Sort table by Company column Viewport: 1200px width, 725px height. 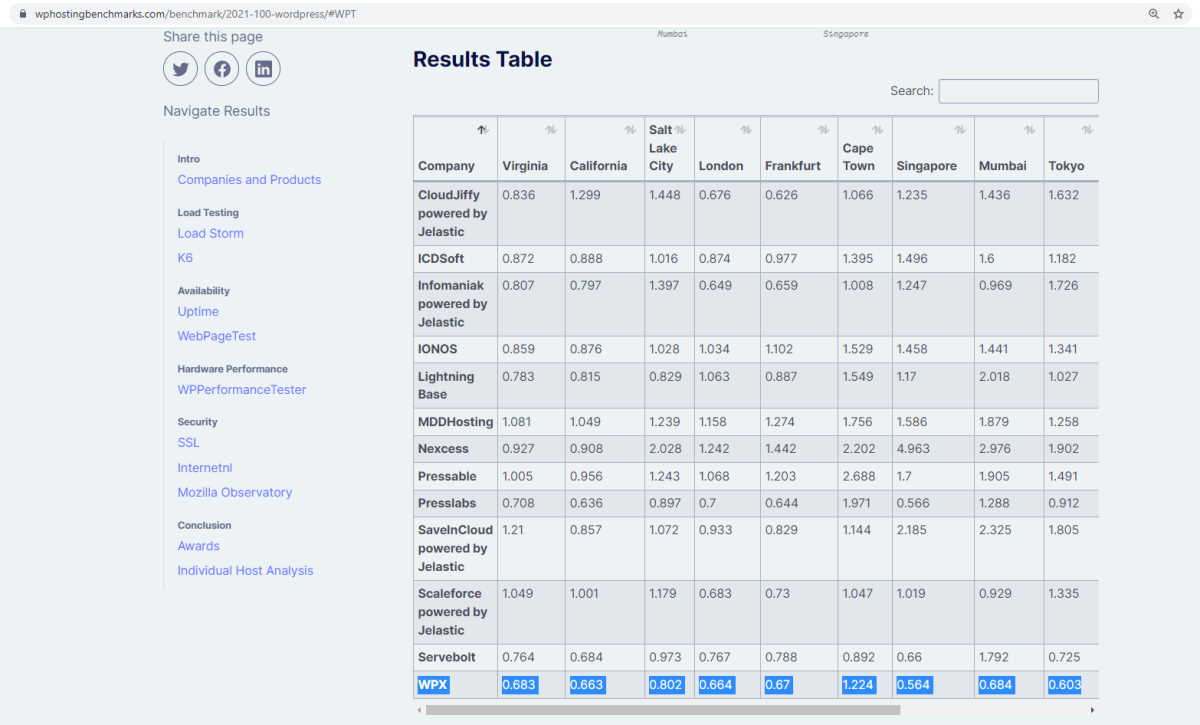click(x=455, y=148)
